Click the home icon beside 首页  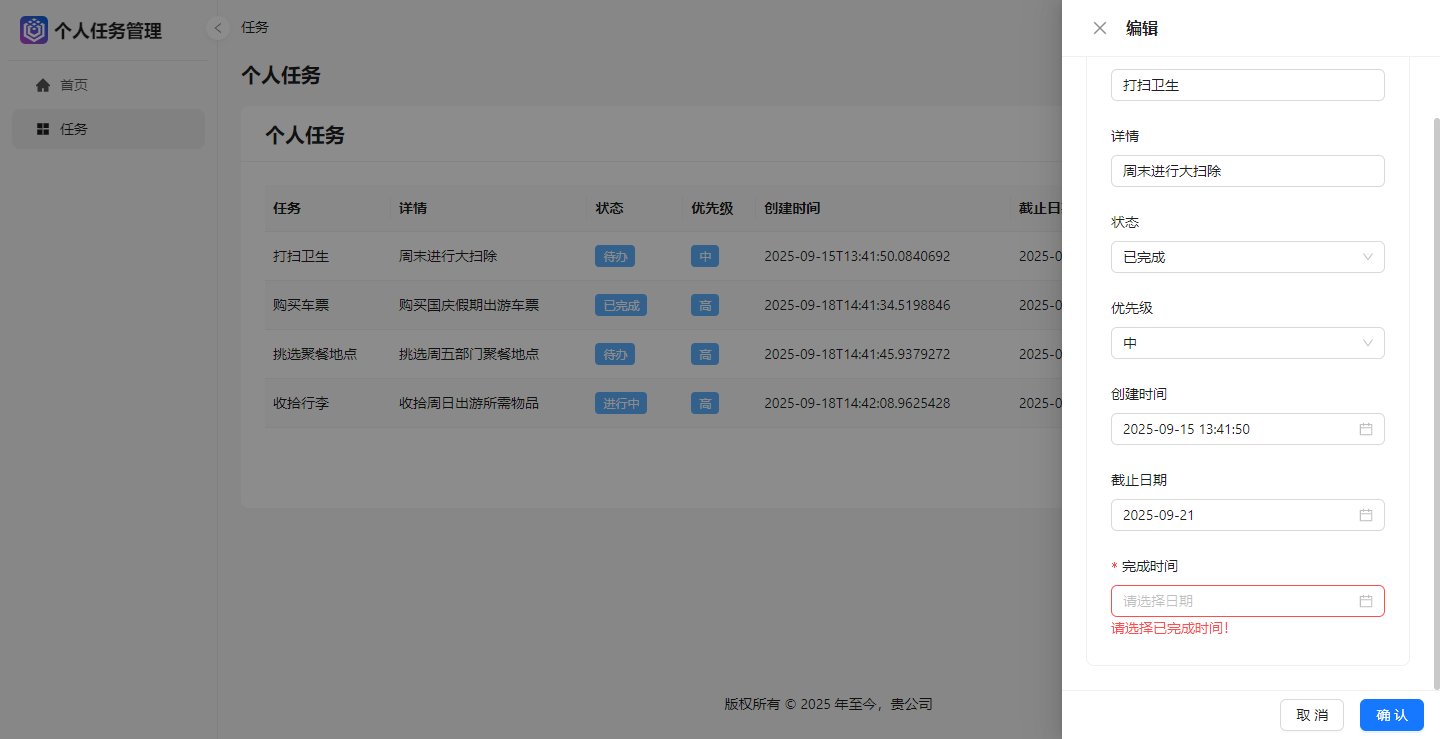(43, 85)
